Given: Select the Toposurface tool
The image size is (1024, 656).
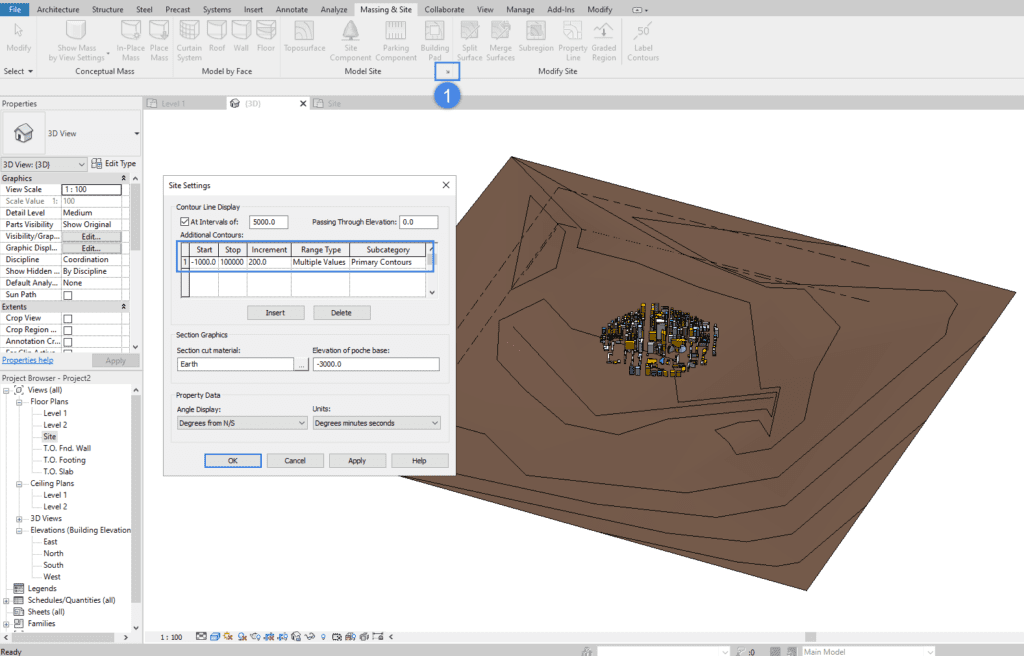Looking at the screenshot, I should 305,38.
